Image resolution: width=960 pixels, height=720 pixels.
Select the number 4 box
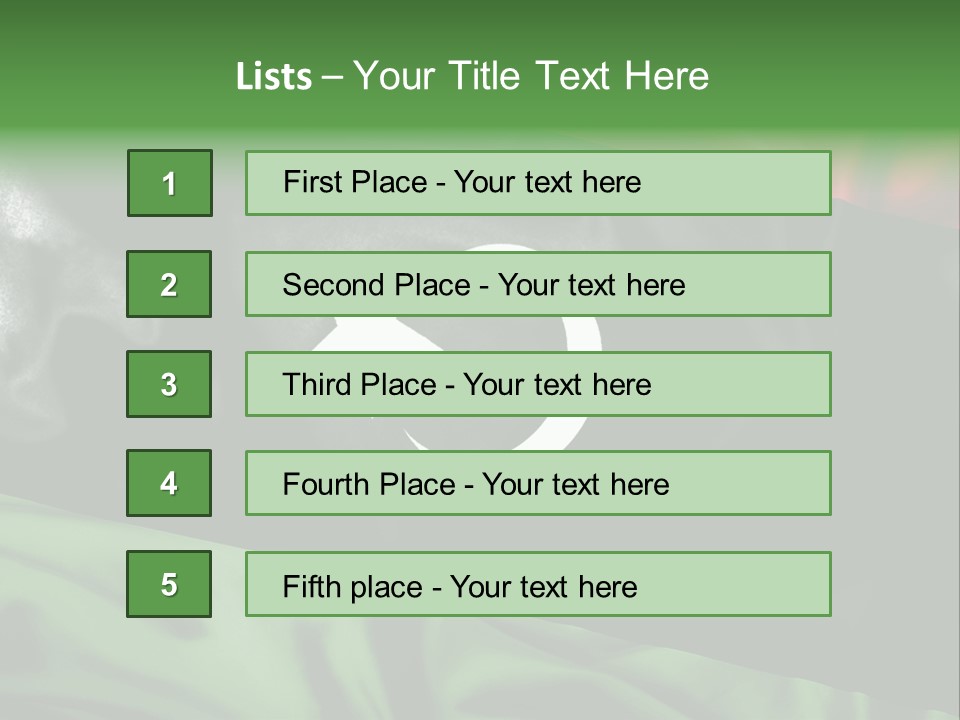point(169,483)
